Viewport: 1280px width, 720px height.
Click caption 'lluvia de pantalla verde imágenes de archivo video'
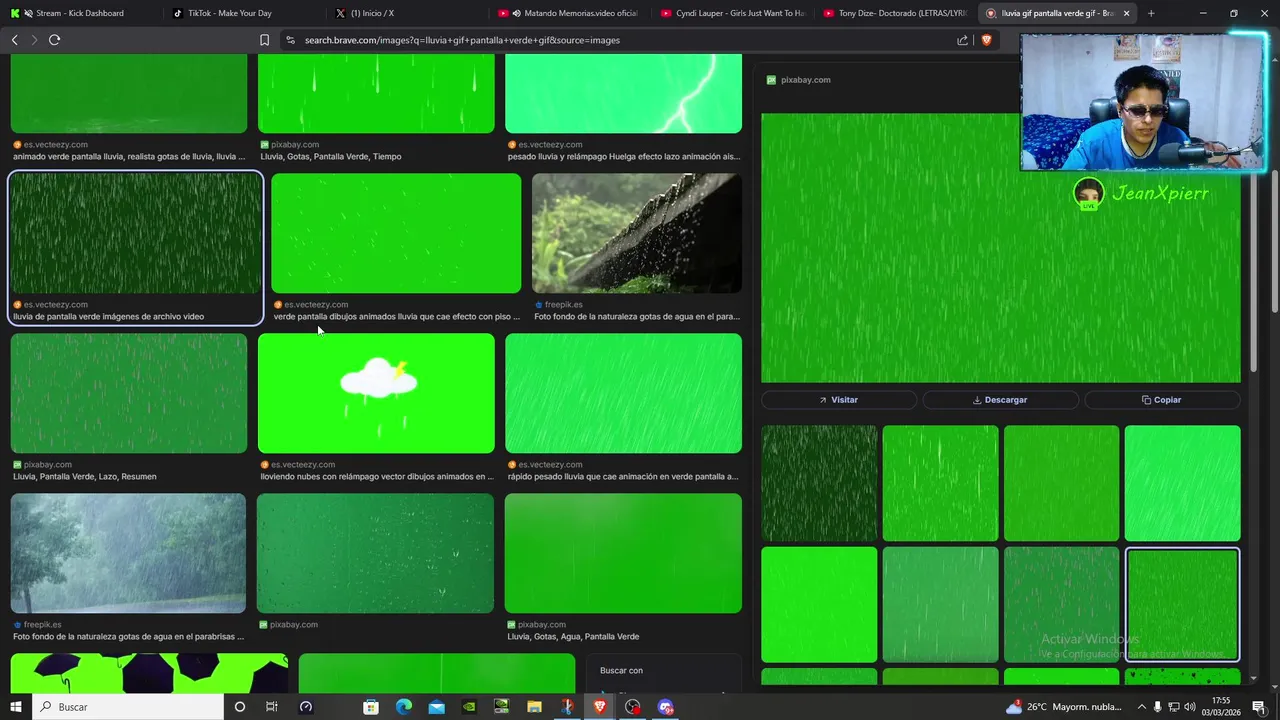(x=108, y=317)
